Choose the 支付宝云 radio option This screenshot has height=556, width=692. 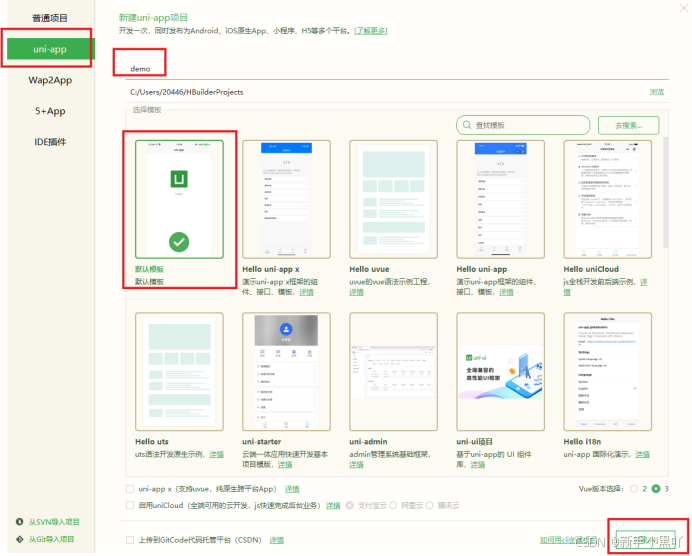pyautogui.click(x=350, y=505)
